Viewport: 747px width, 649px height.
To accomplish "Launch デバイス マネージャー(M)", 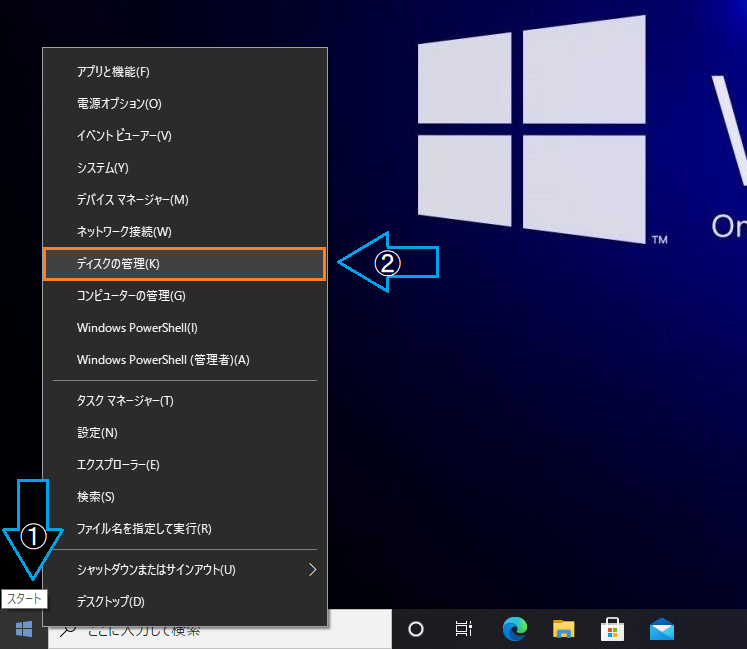I will [185, 200].
